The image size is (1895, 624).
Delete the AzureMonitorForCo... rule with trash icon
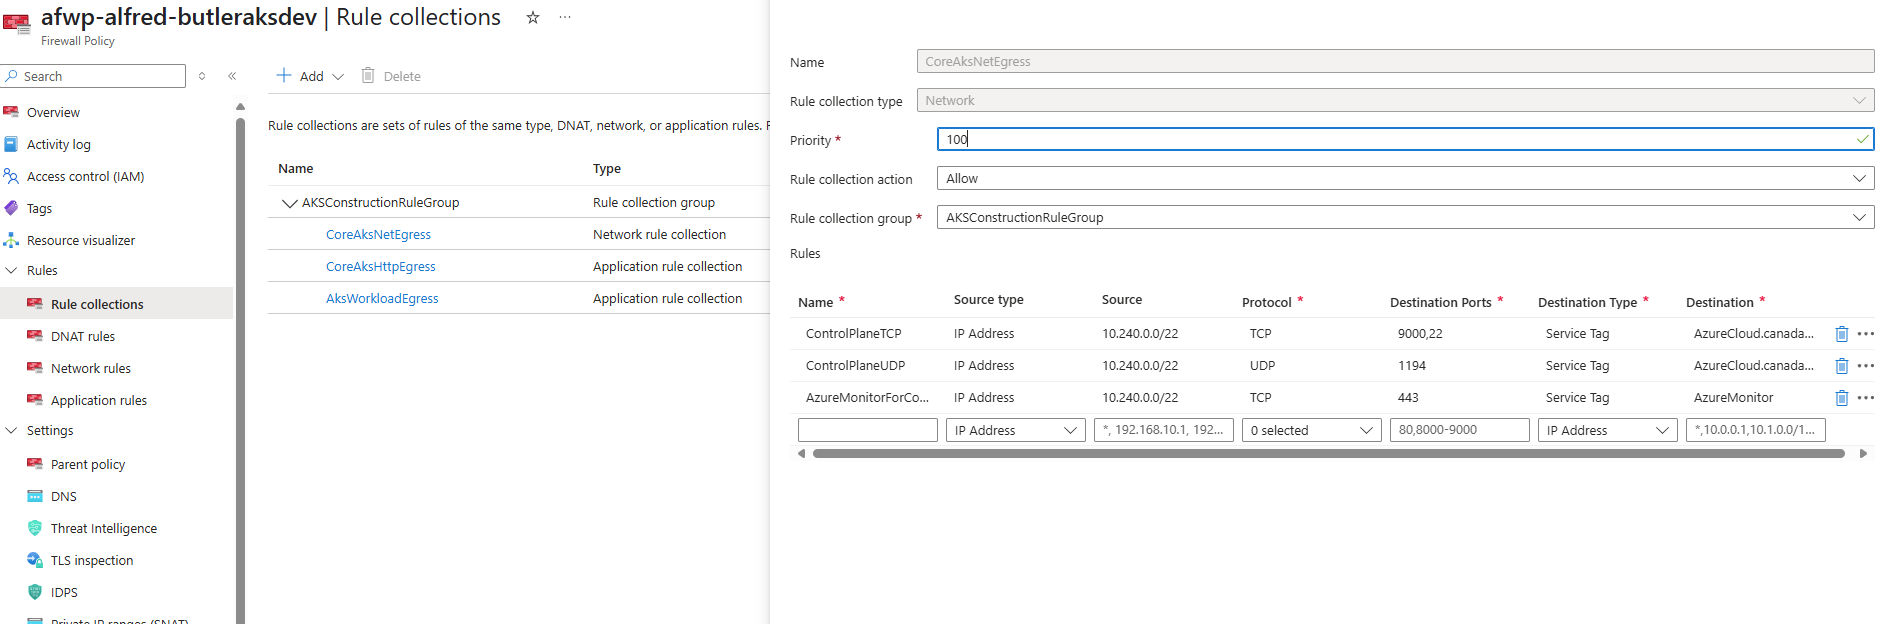[1842, 398]
